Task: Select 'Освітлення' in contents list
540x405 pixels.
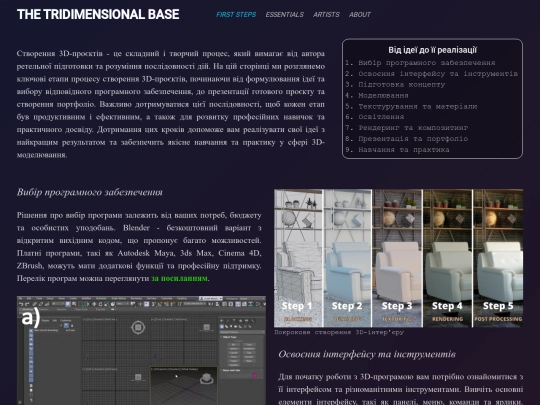Action: click(x=381, y=117)
